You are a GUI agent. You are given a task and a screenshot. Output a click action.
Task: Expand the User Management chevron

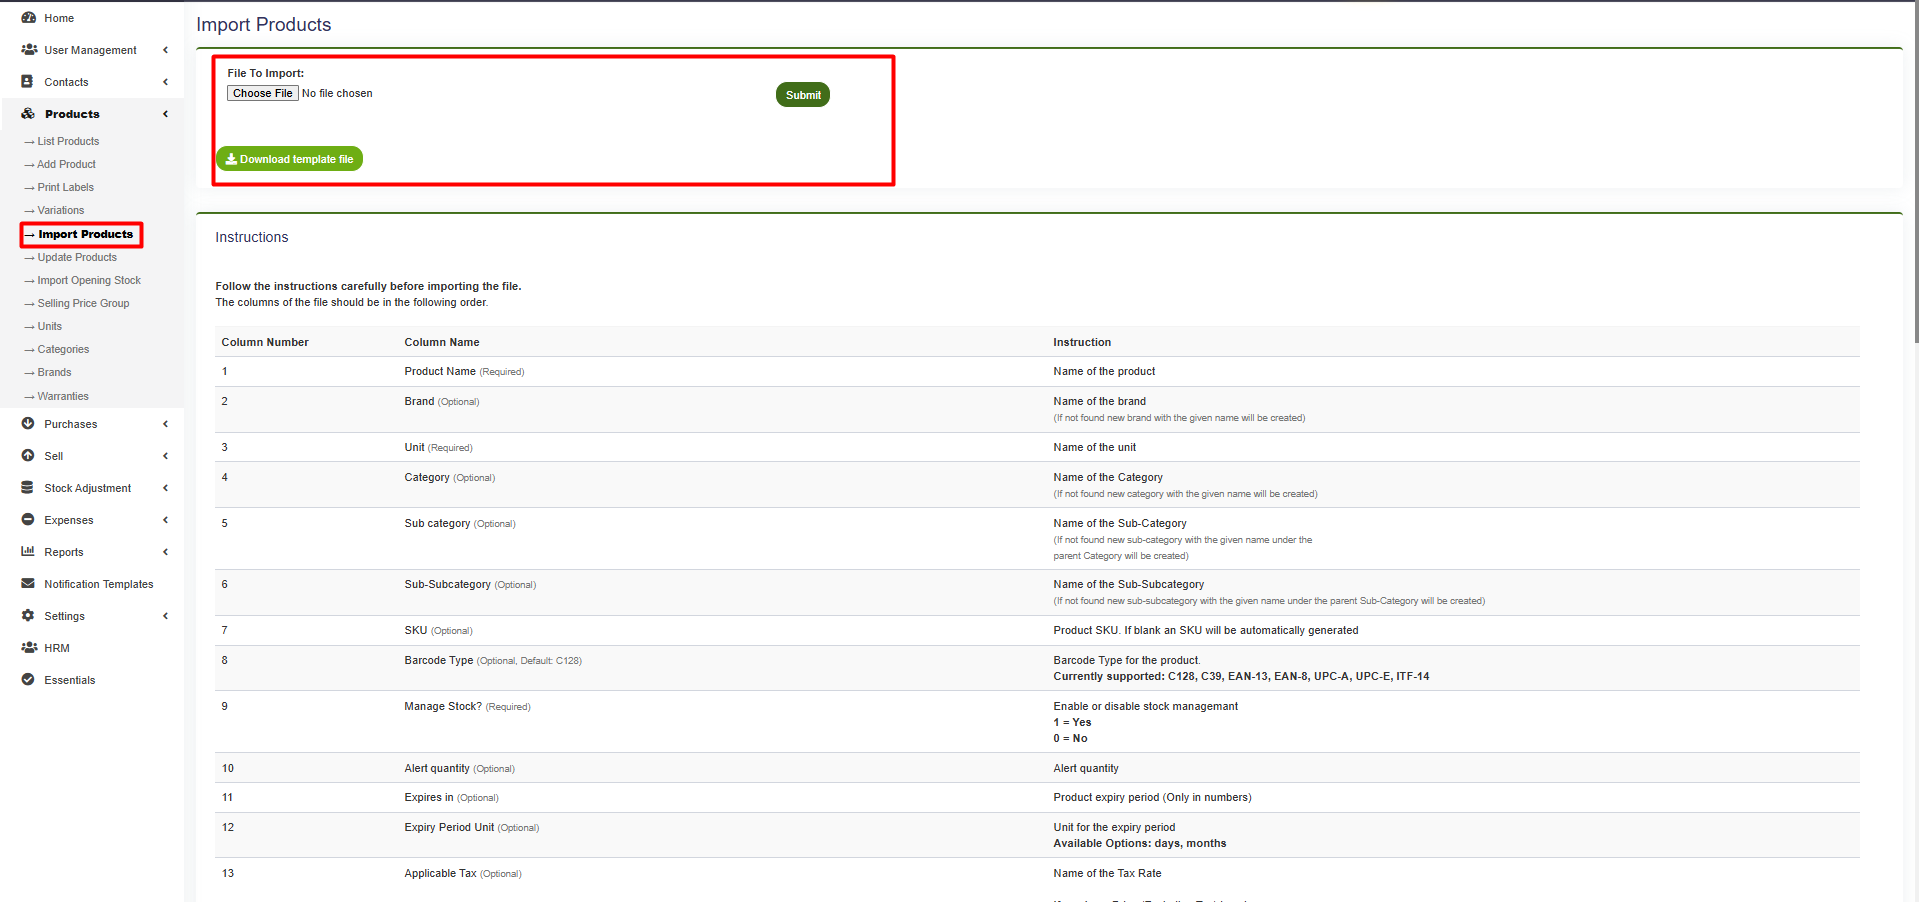click(x=165, y=50)
